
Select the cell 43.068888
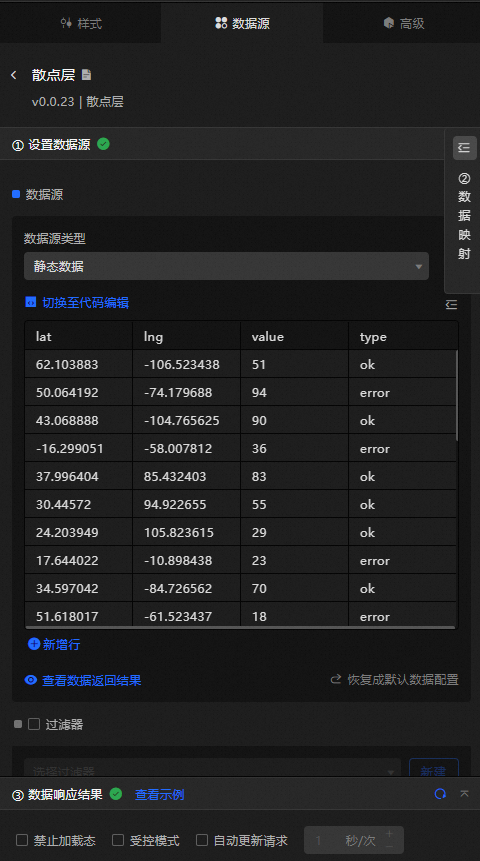click(x=79, y=420)
